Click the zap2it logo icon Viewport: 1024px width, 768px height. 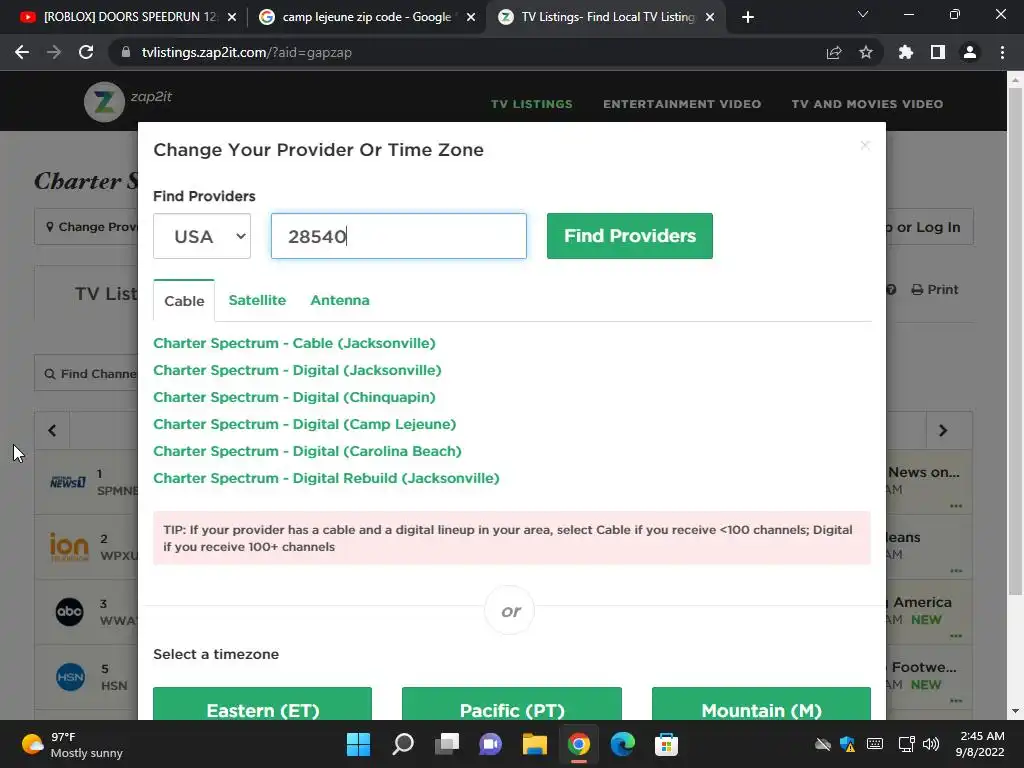[104, 101]
